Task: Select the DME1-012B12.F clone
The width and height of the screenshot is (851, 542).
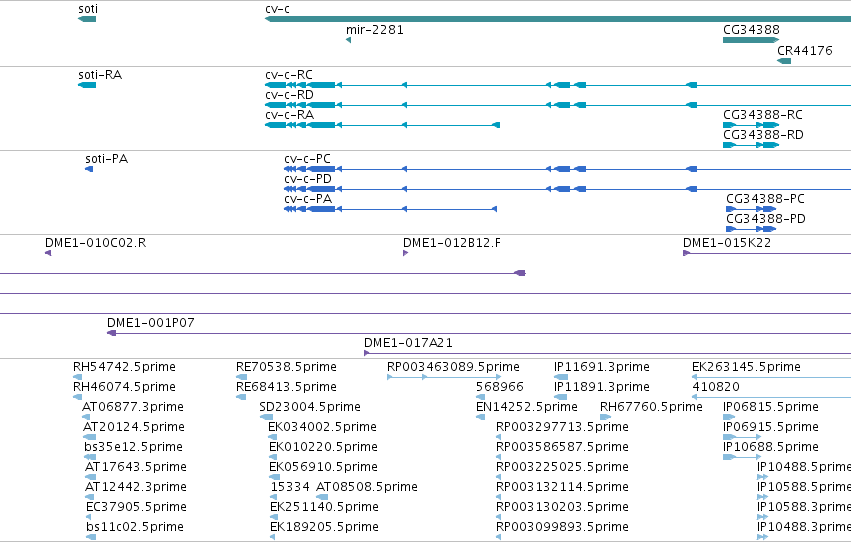Action: [405, 253]
